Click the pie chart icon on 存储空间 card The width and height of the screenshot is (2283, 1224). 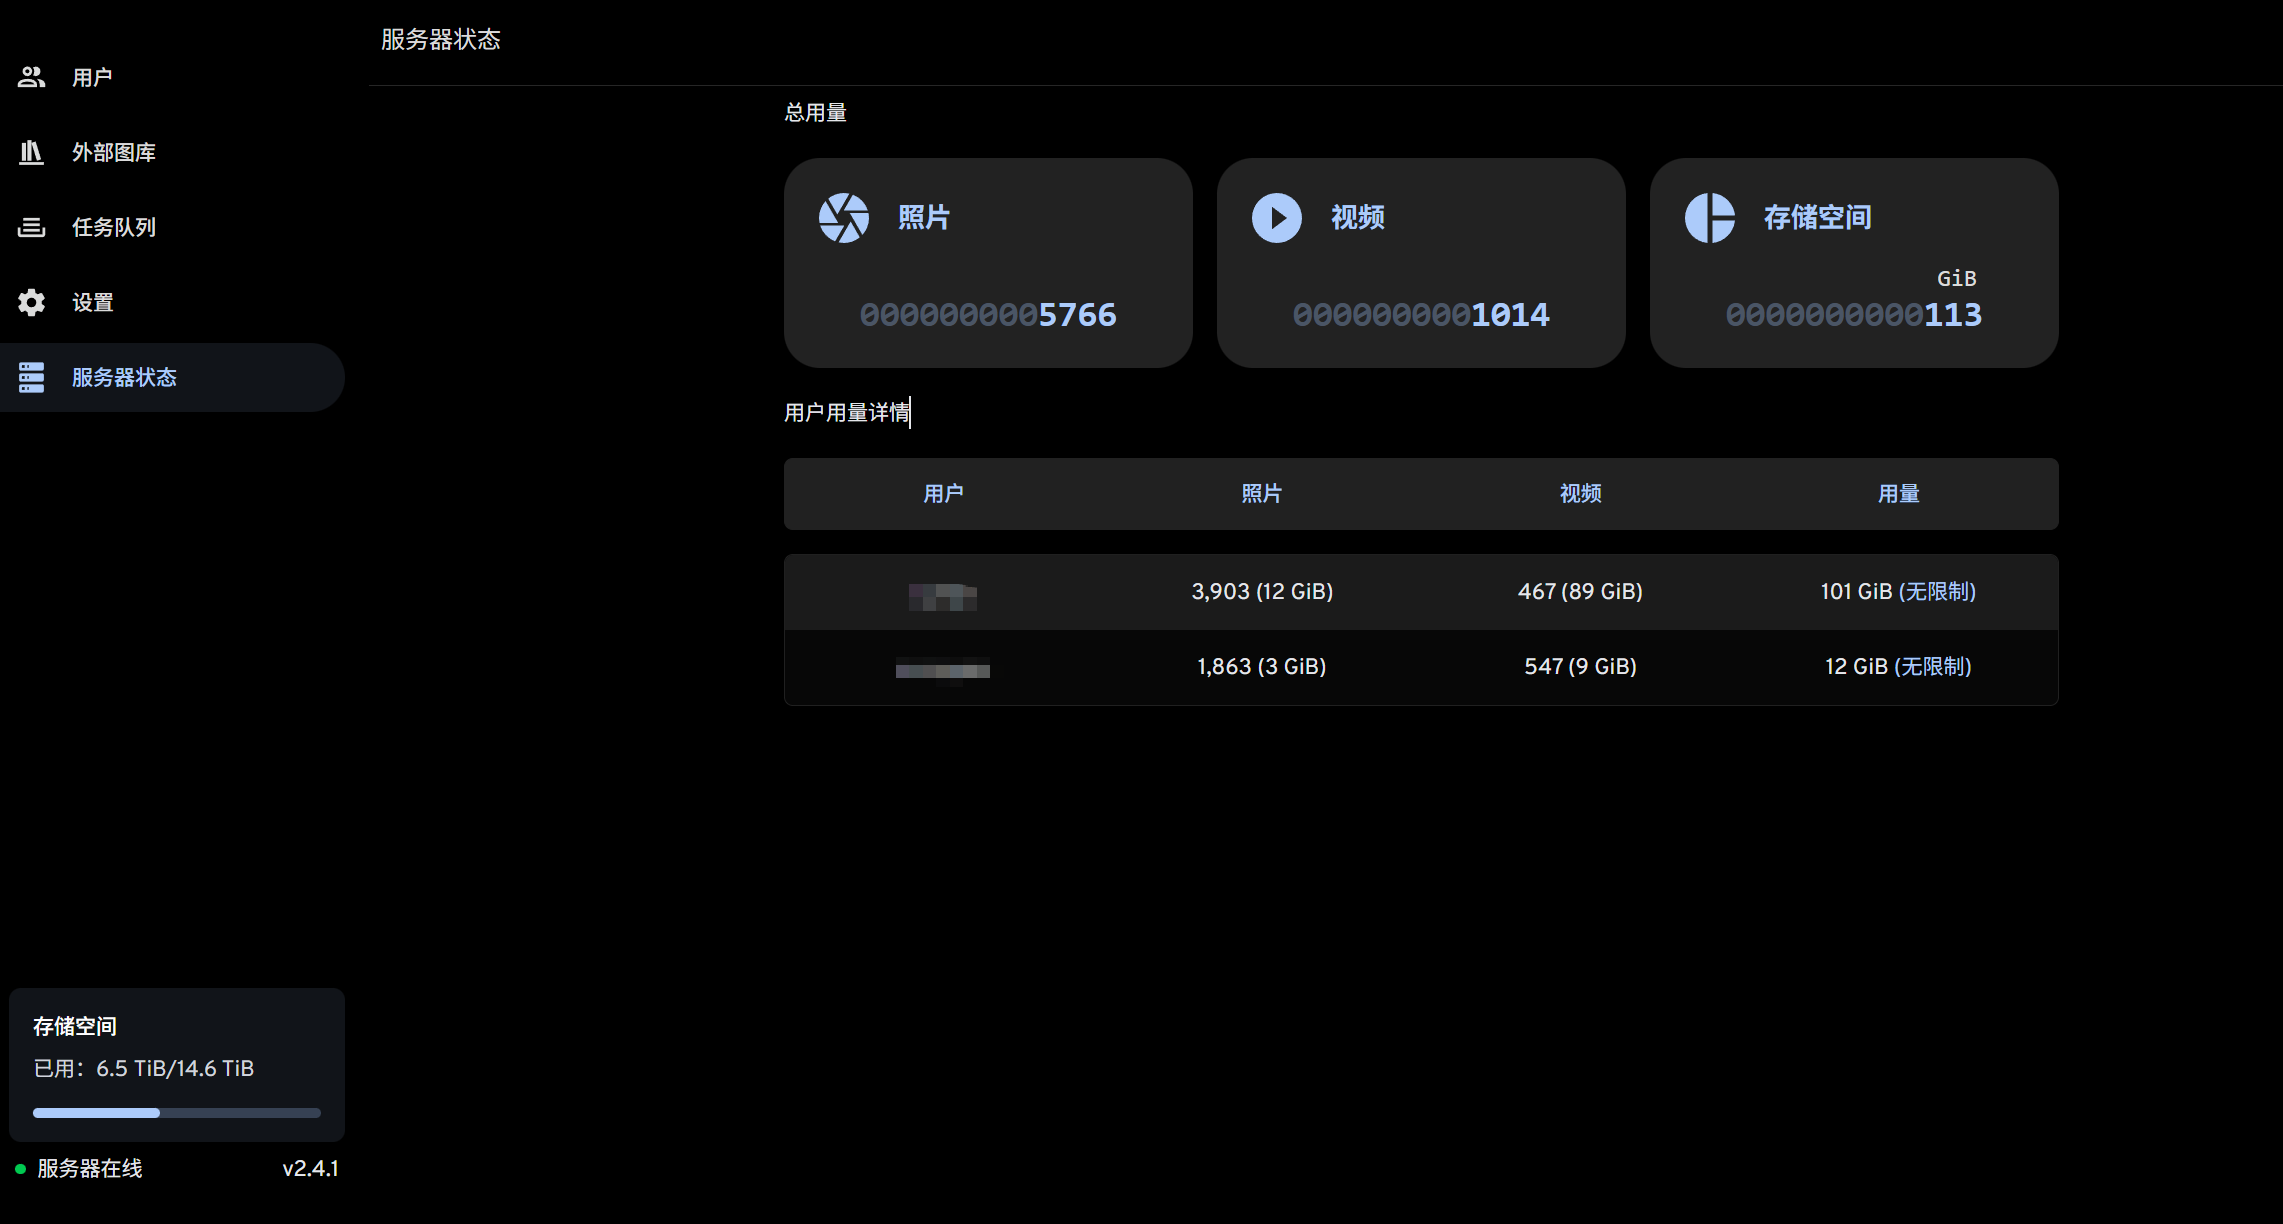(1710, 218)
